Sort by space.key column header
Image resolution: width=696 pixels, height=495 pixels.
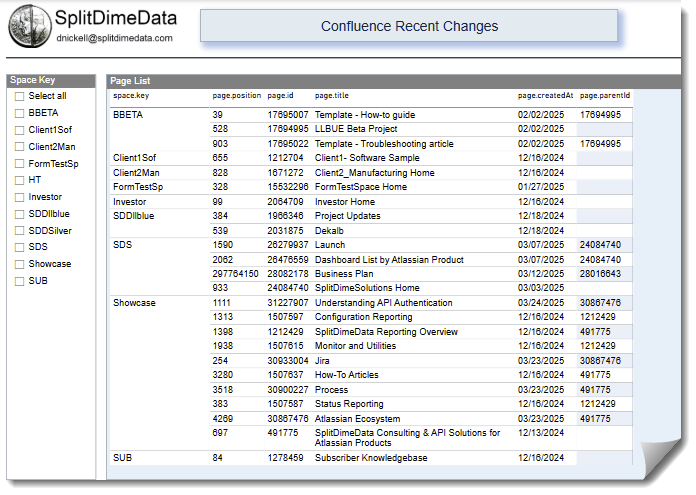pos(131,95)
